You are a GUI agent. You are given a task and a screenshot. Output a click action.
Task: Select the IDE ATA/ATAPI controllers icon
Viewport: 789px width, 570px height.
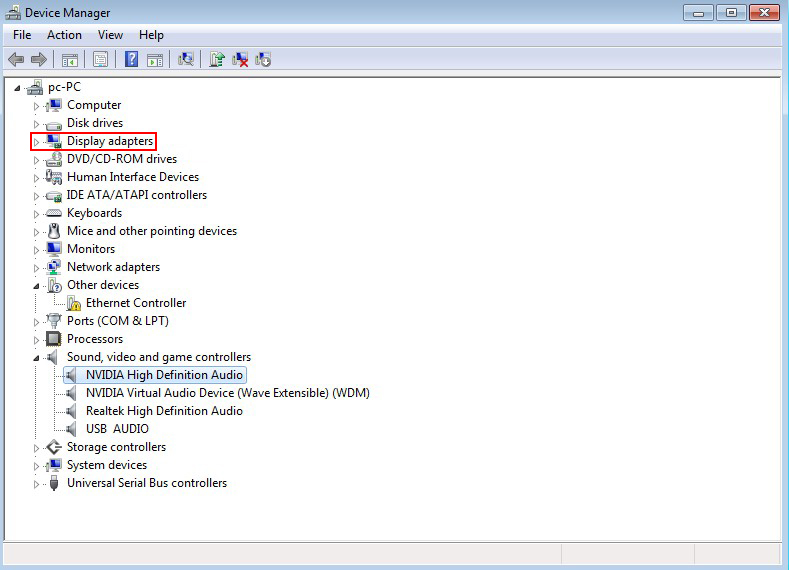(x=53, y=196)
